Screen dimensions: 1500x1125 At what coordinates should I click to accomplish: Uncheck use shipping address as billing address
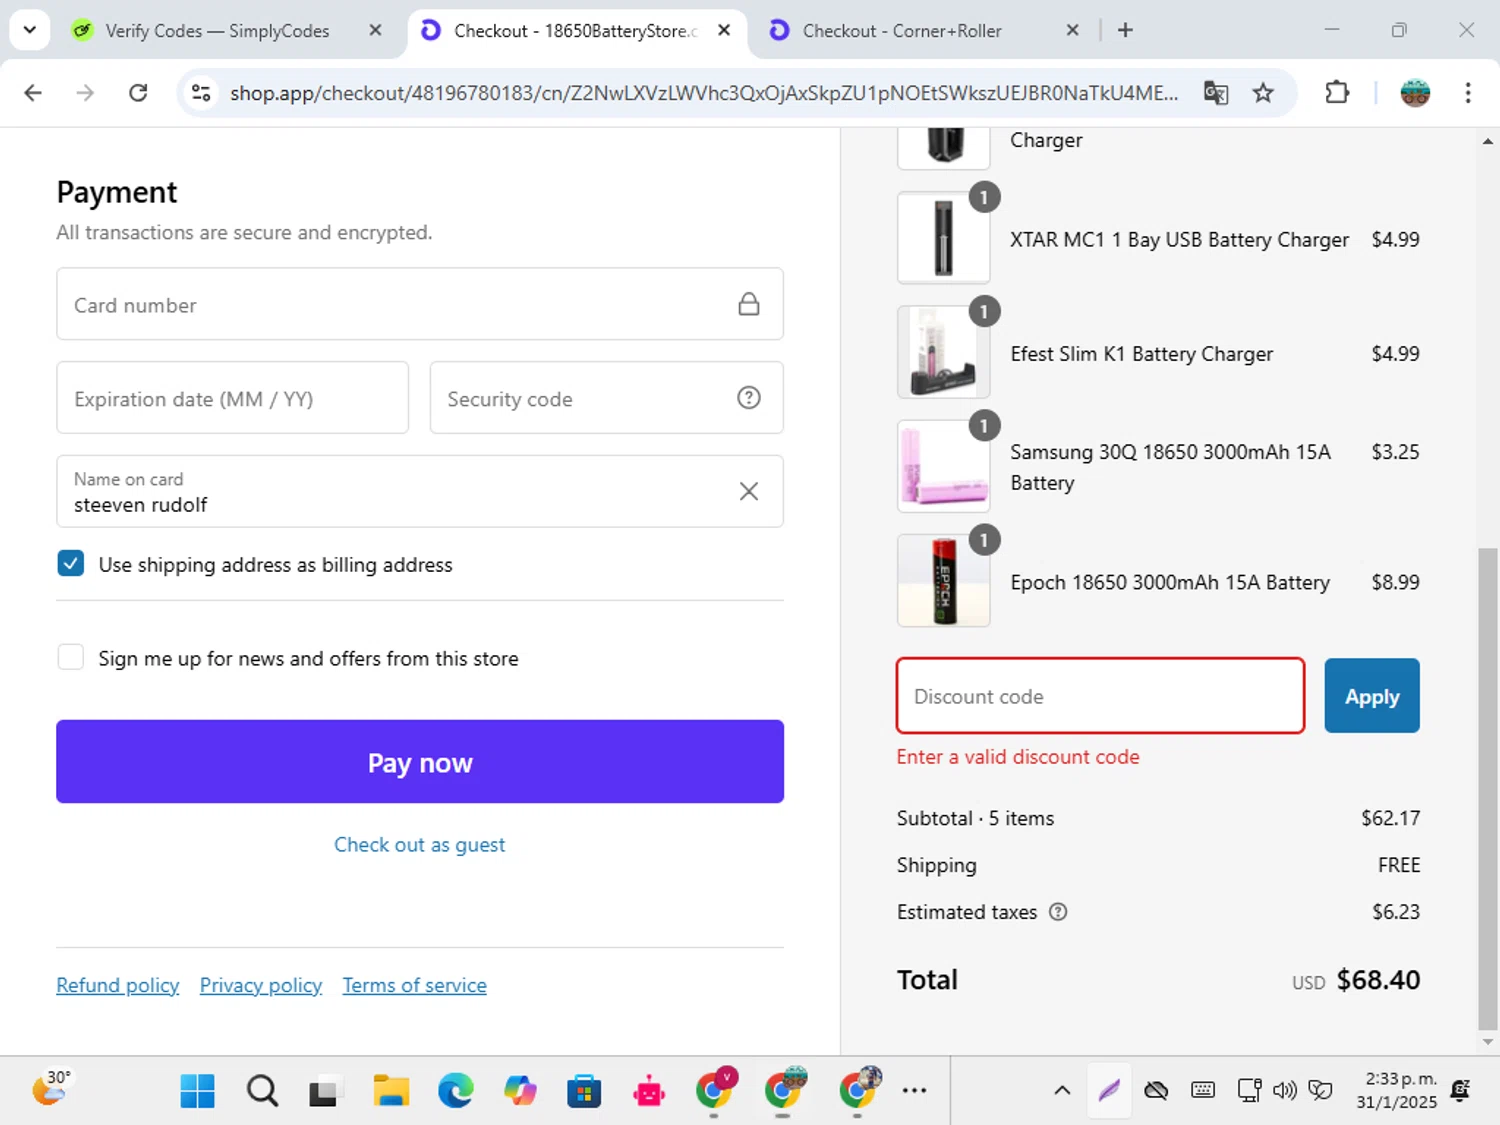(70, 564)
